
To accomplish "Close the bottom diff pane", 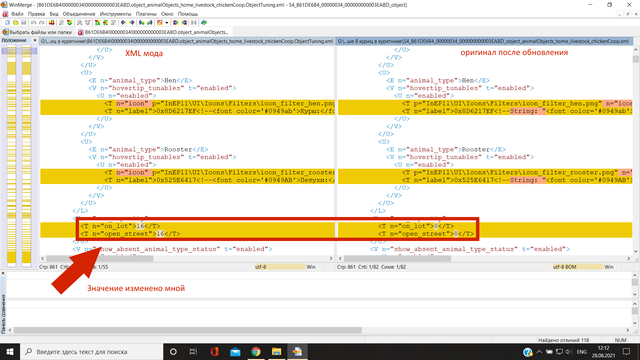I will (2, 273).
